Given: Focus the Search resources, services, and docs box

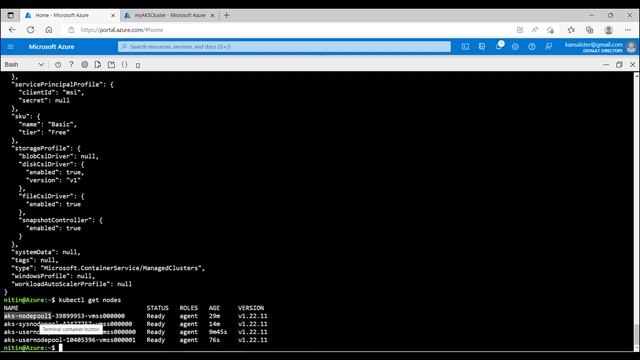Looking at the screenshot, I should tap(284, 47).
